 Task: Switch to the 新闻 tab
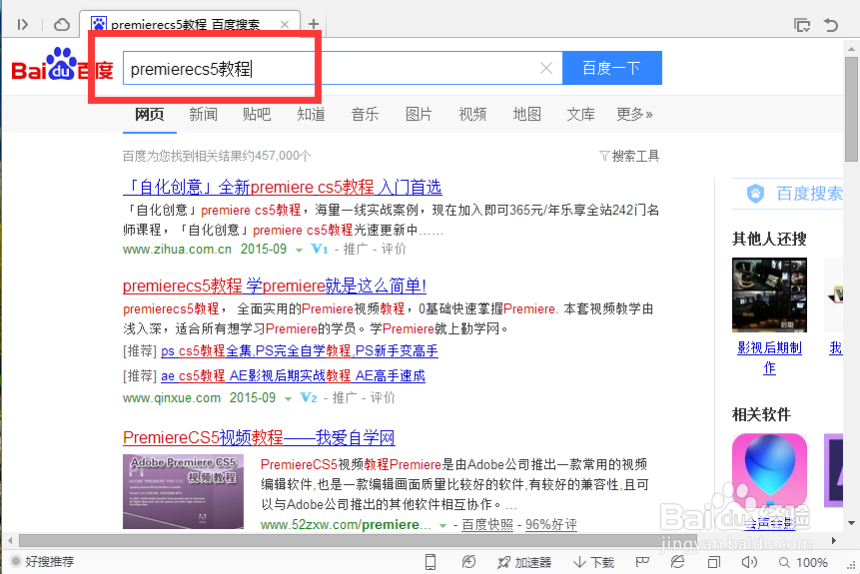tap(203, 114)
